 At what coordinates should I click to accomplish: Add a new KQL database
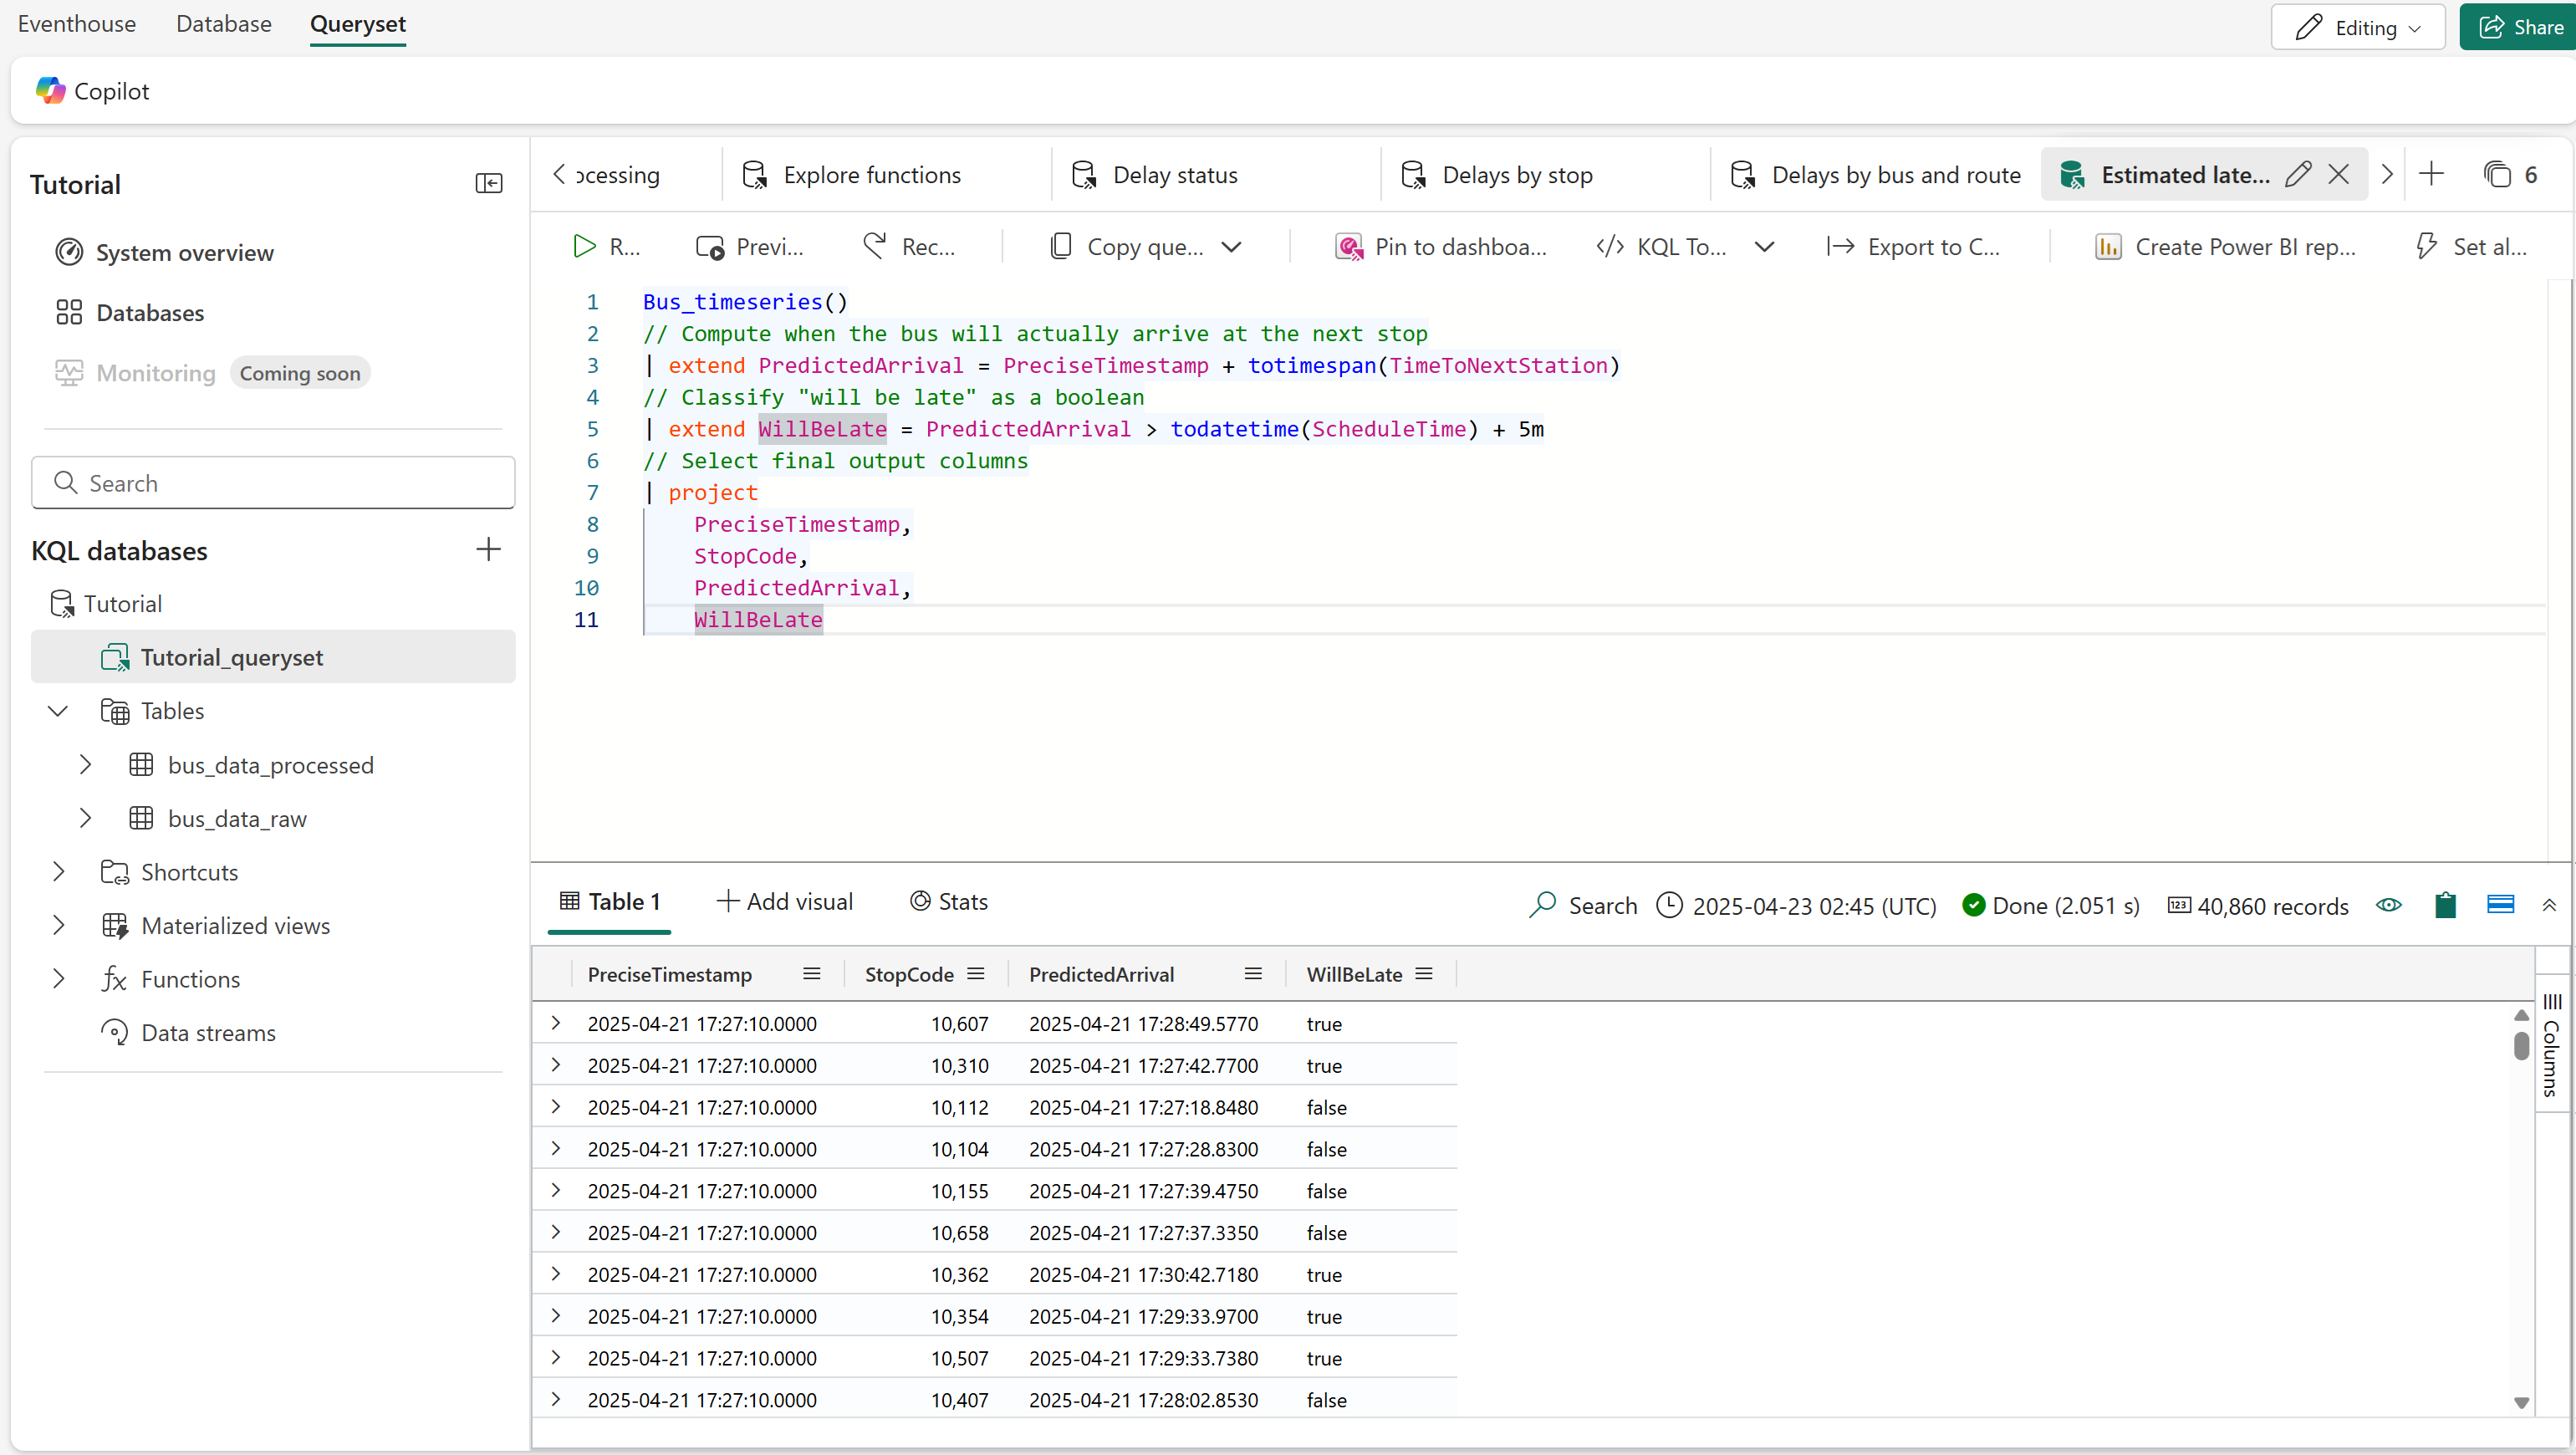(488, 549)
